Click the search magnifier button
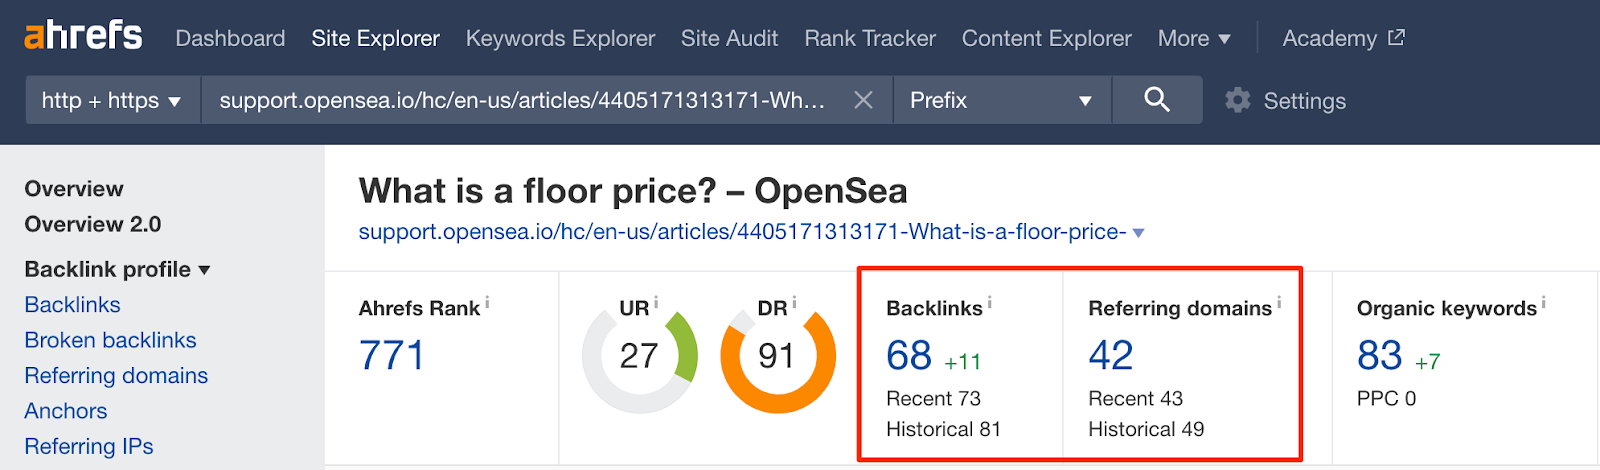The height and width of the screenshot is (470, 1600). 1157,99
